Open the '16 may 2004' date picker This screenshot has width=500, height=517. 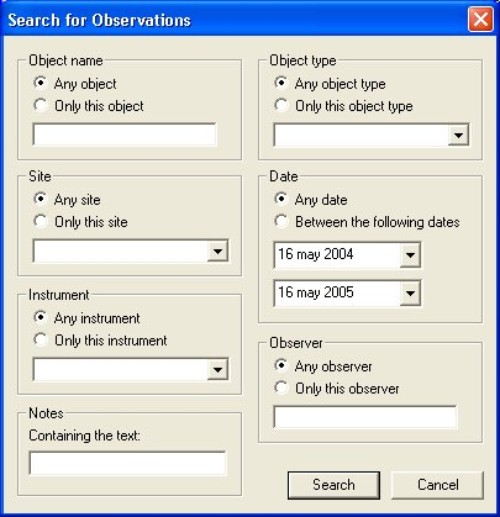click(x=410, y=255)
